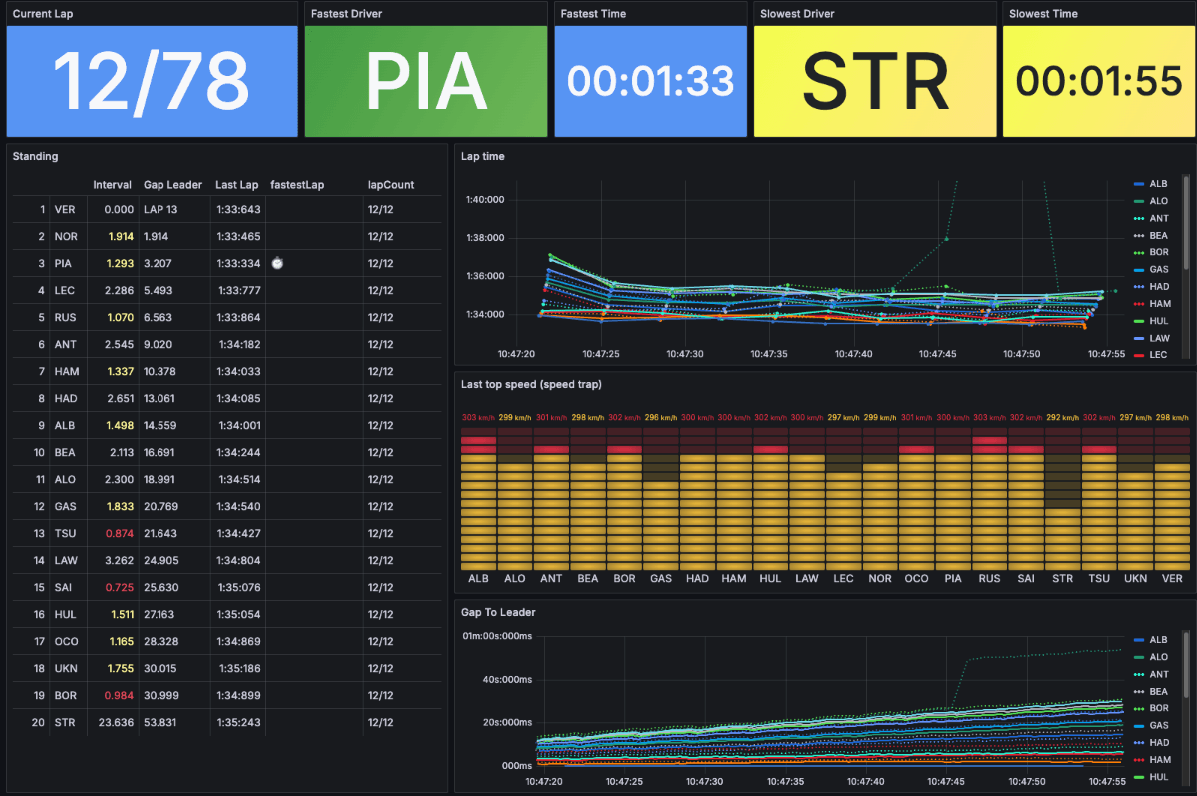Viewport: 1197px width, 796px height.
Task: Toggle ANT series in Lap time legend
Action: 1159,218
